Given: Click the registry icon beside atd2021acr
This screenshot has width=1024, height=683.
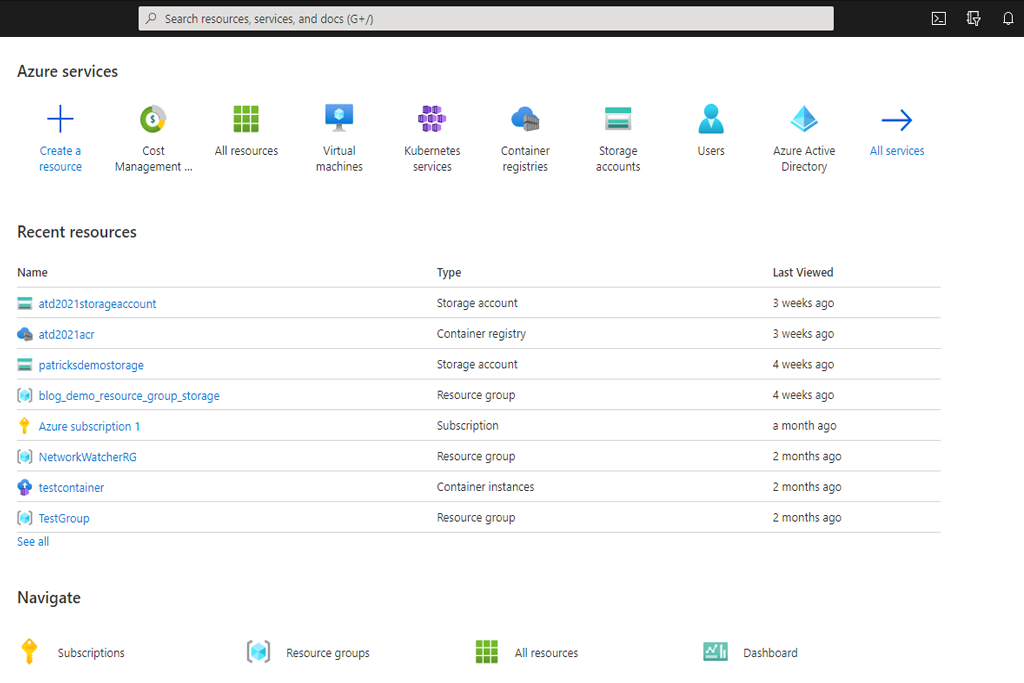Looking at the screenshot, I should click(x=25, y=334).
